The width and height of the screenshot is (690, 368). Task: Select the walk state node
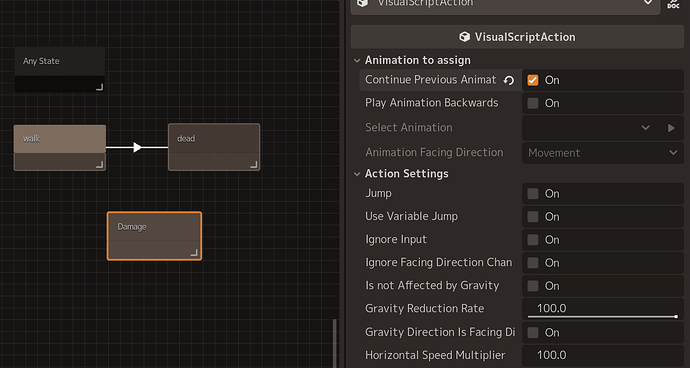pyautogui.click(x=60, y=147)
